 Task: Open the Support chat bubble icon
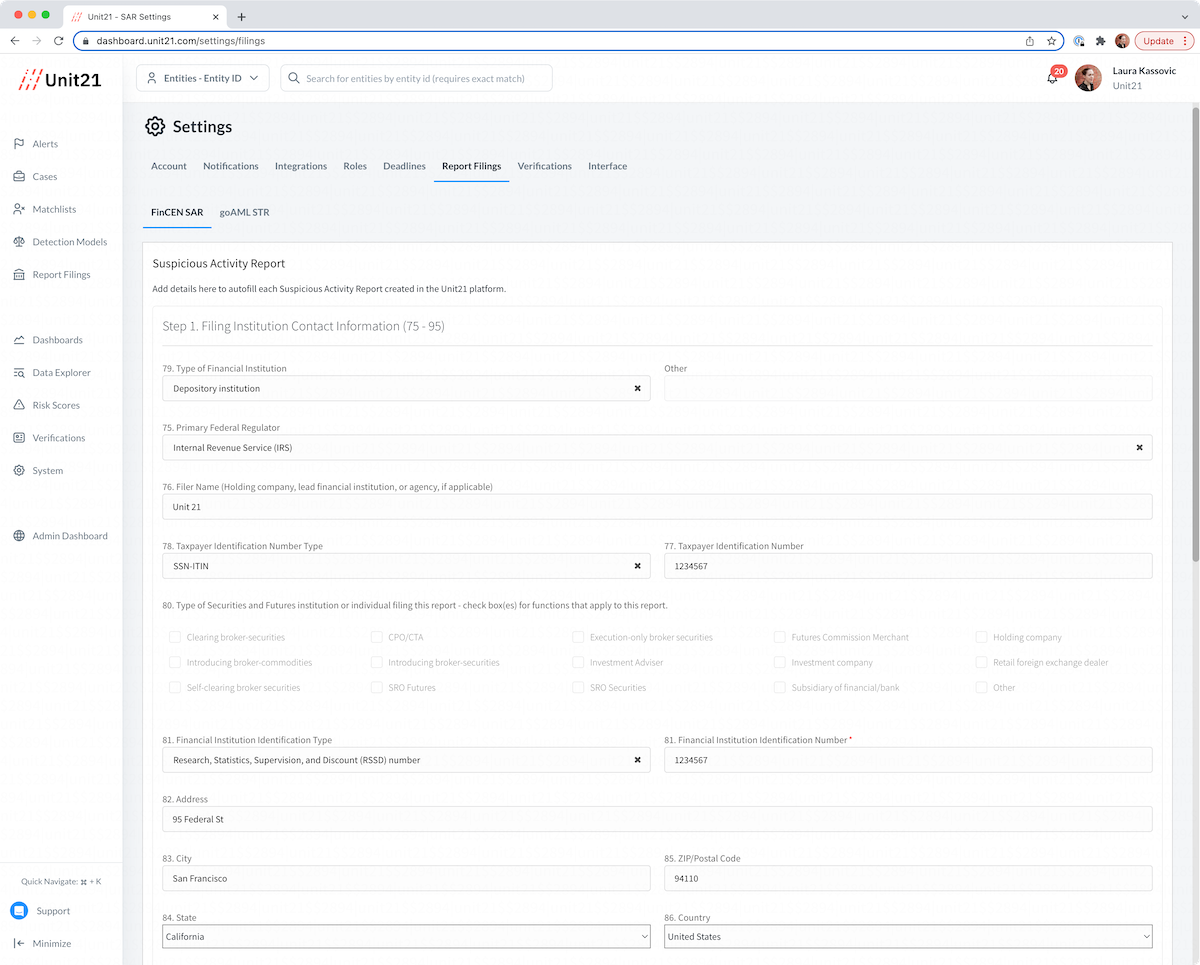tap(19, 911)
